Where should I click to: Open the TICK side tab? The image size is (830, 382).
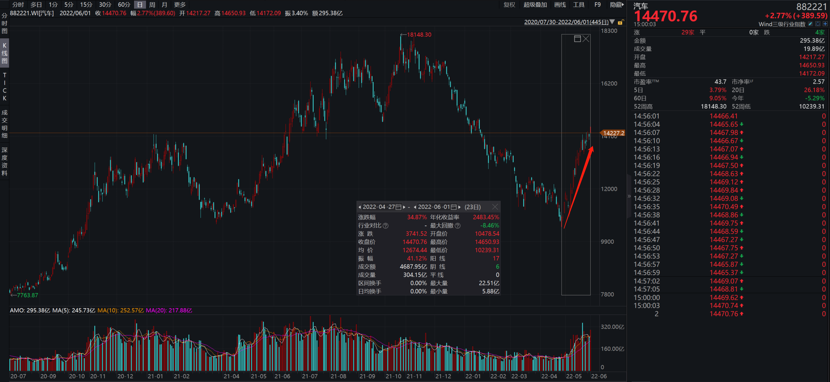click(4, 87)
